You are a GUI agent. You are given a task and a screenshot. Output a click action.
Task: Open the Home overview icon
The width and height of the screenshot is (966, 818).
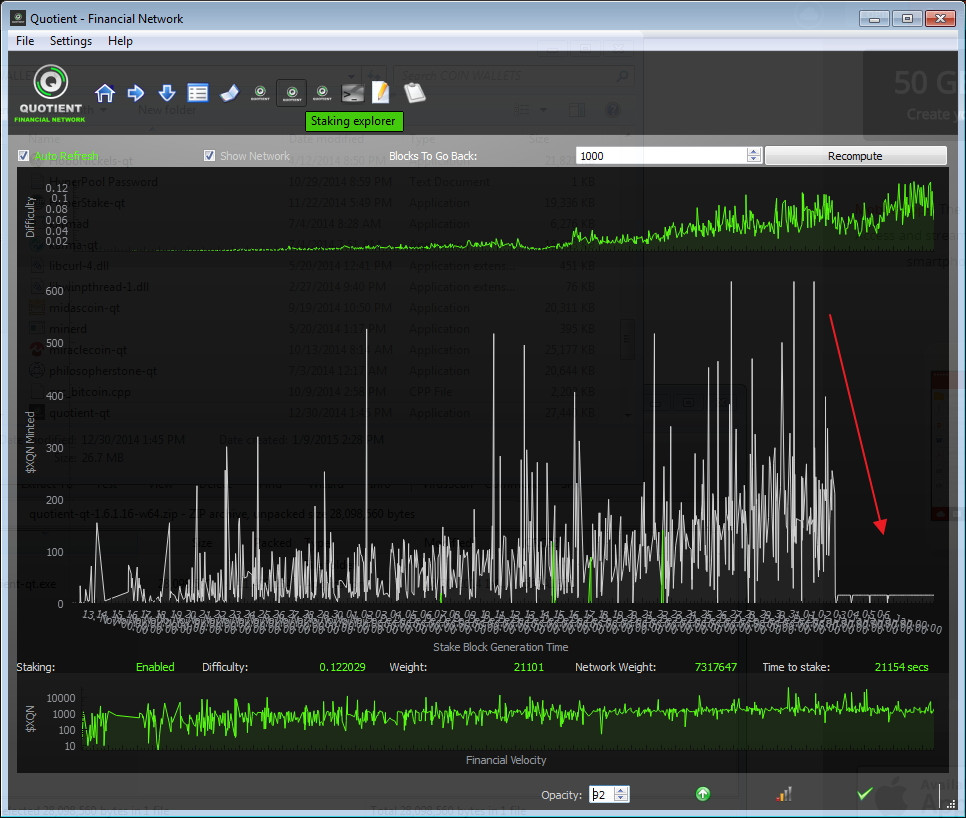tap(105, 93)
